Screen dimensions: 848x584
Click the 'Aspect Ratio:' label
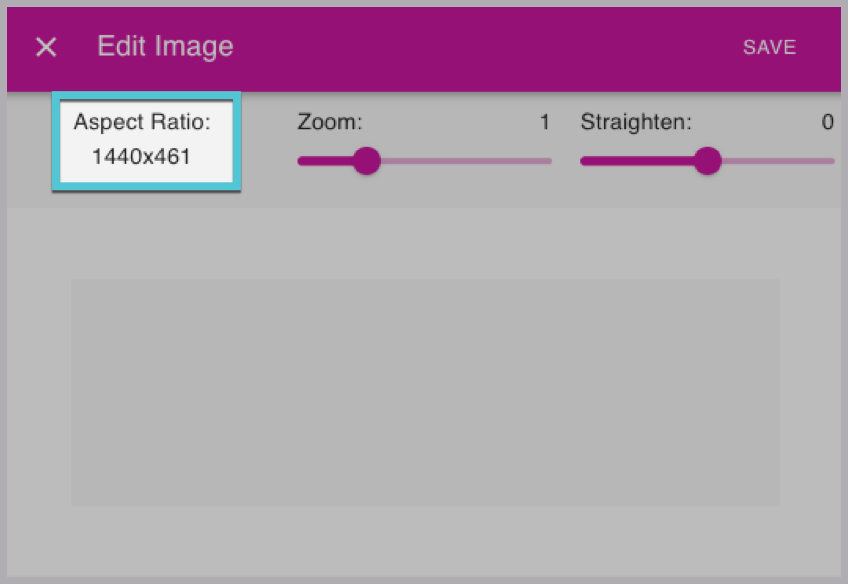pos(142,124)
